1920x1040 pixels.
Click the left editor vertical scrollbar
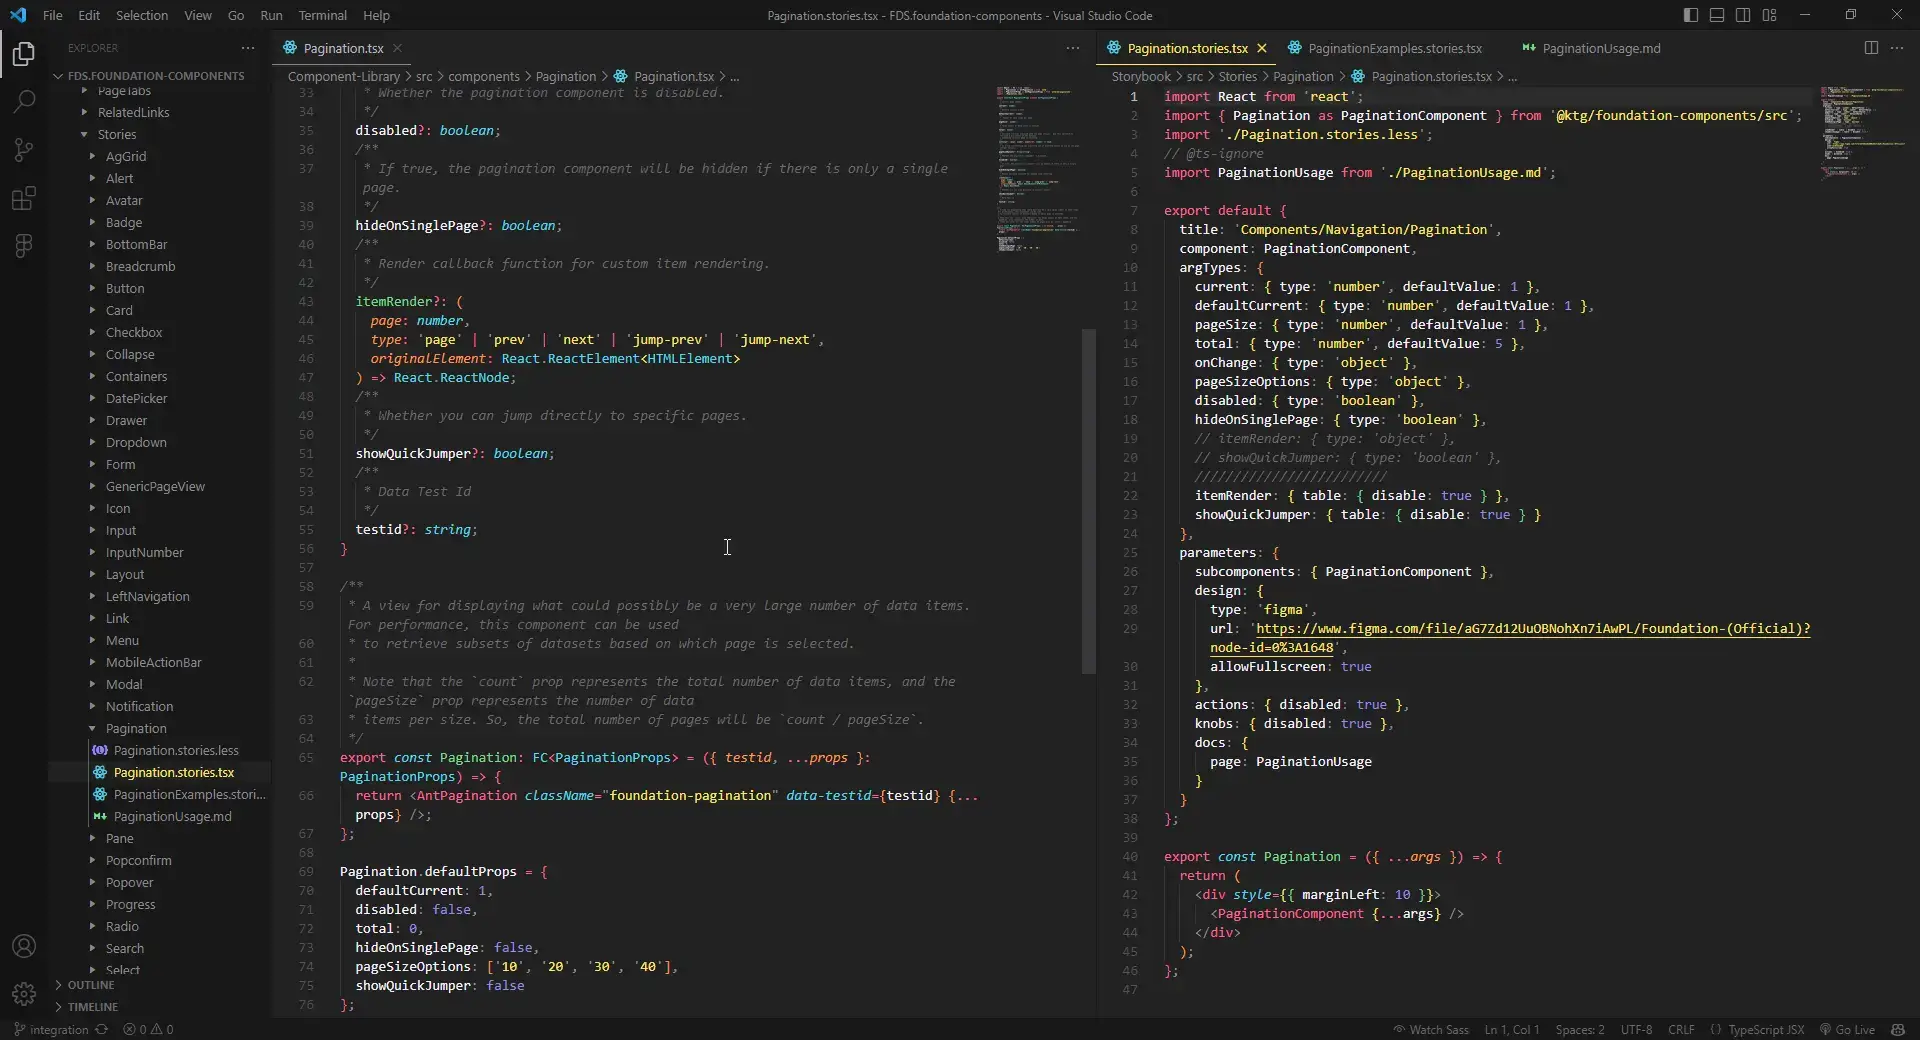(x=1088, y=500)
